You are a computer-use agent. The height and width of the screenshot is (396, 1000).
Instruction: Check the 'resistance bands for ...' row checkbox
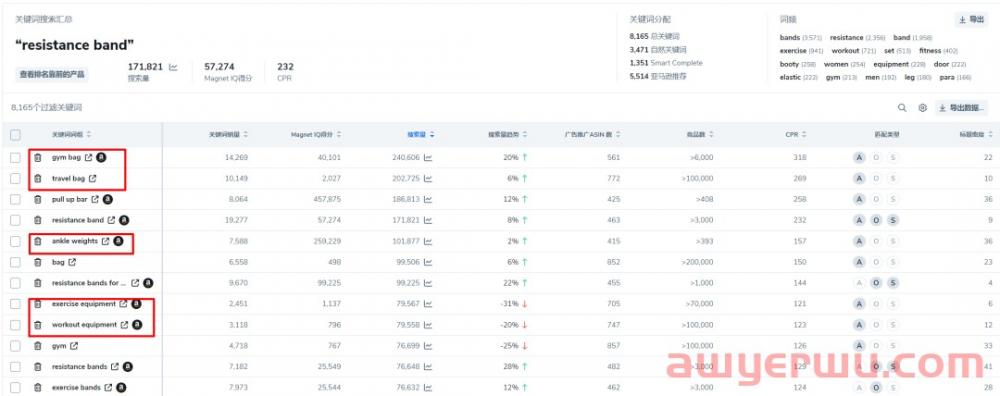click(15, 283)
